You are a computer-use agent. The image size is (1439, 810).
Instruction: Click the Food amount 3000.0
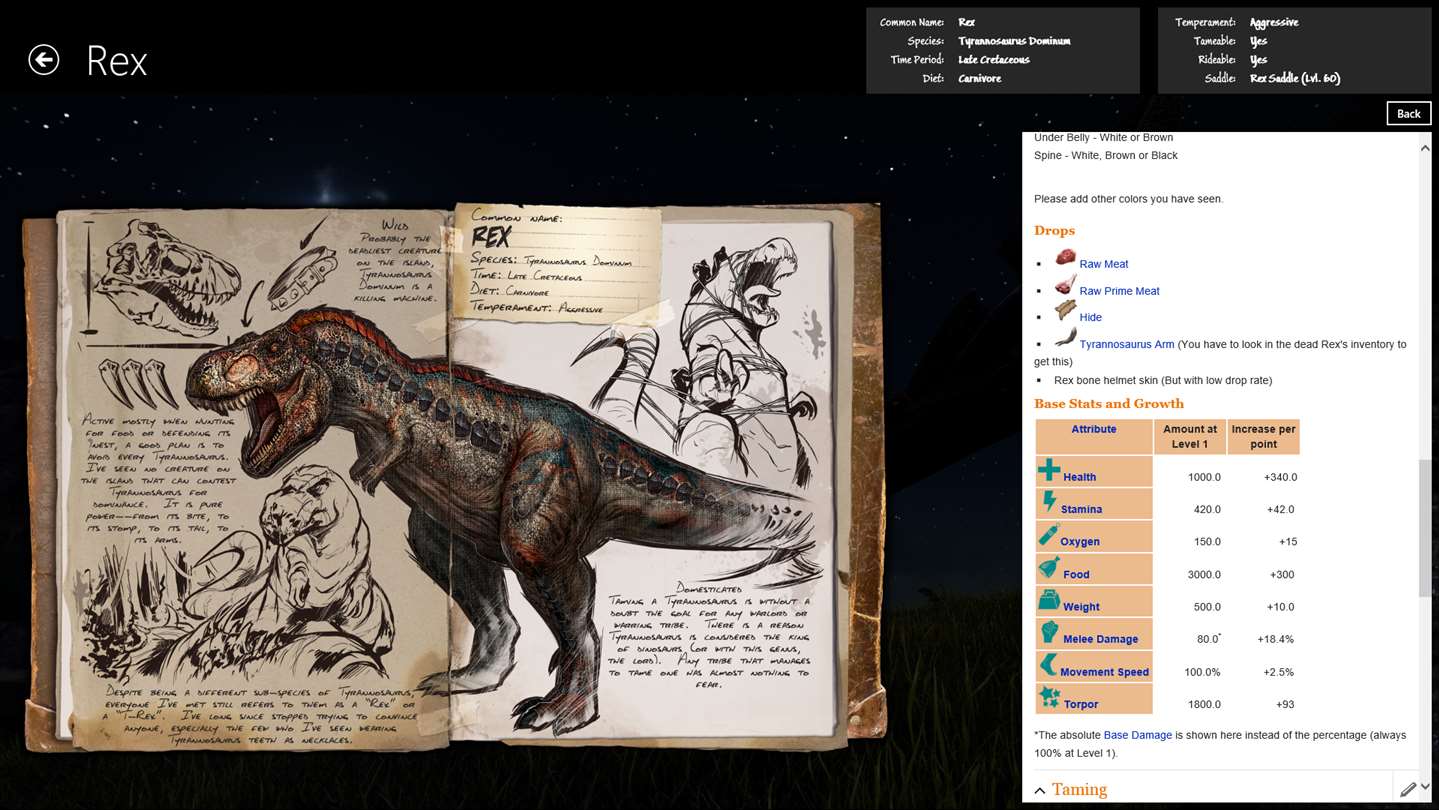1204,574
